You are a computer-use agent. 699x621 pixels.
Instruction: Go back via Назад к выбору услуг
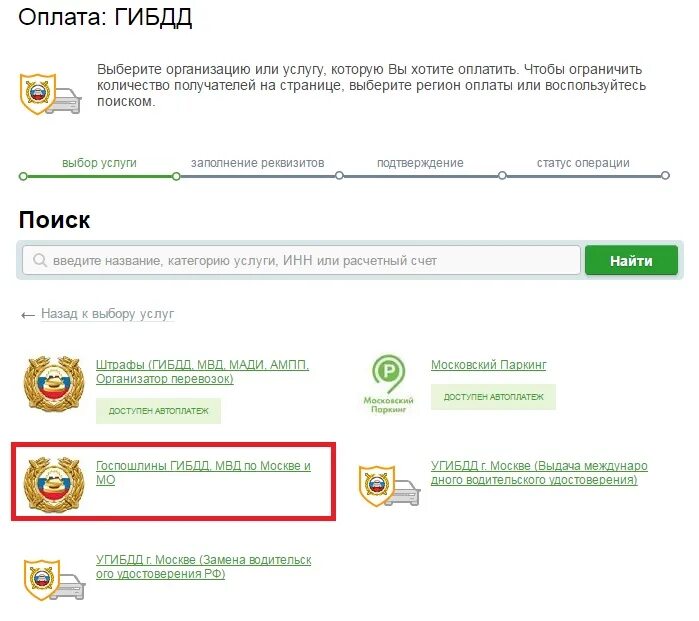pyautogui.click(x=107, y=314)
